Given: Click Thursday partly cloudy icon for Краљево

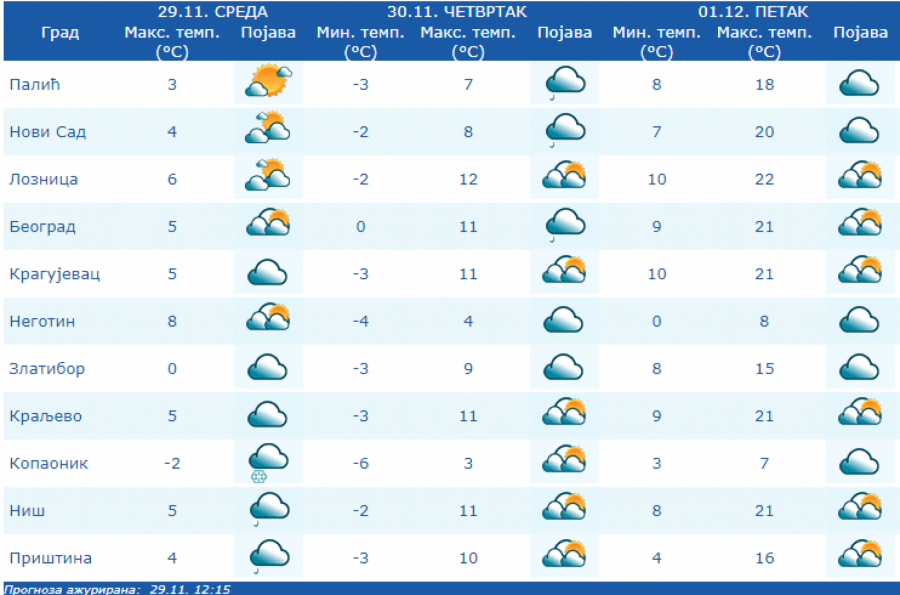Looking at the screenshot, I should click(564, 415).
